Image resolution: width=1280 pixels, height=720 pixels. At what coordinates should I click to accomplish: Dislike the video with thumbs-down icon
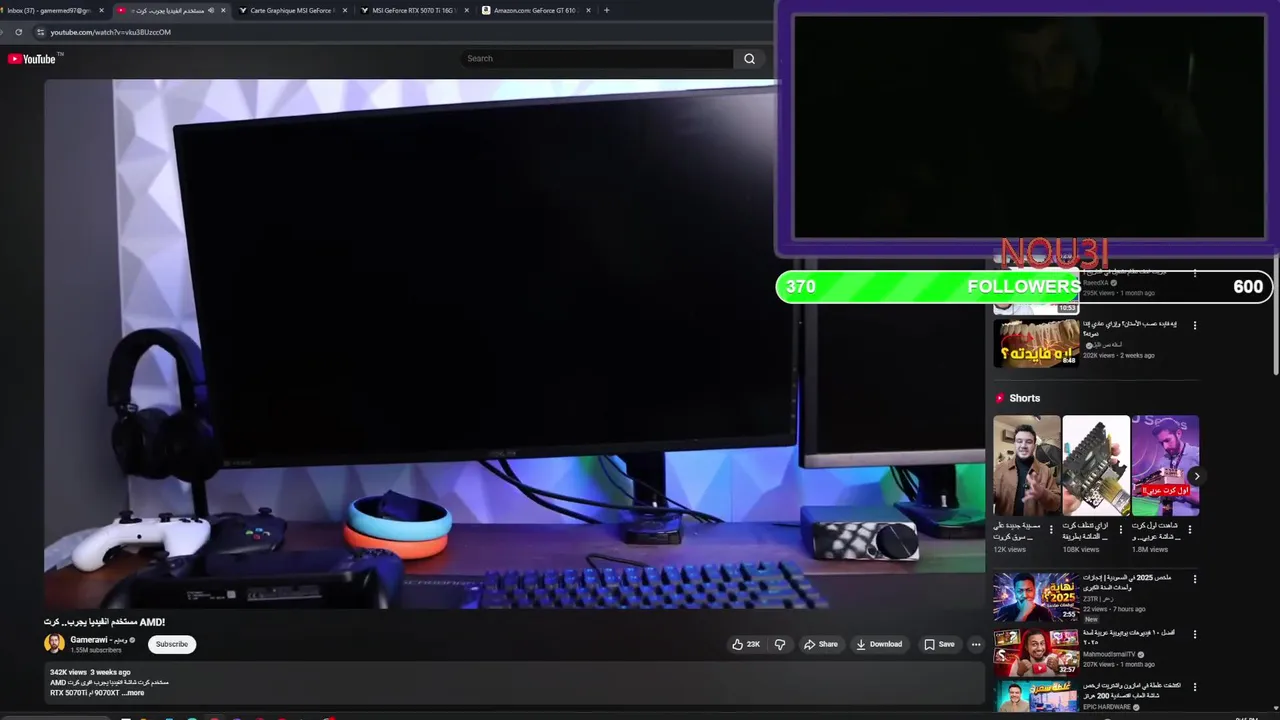pyautogui.click(x=780, y=644)
